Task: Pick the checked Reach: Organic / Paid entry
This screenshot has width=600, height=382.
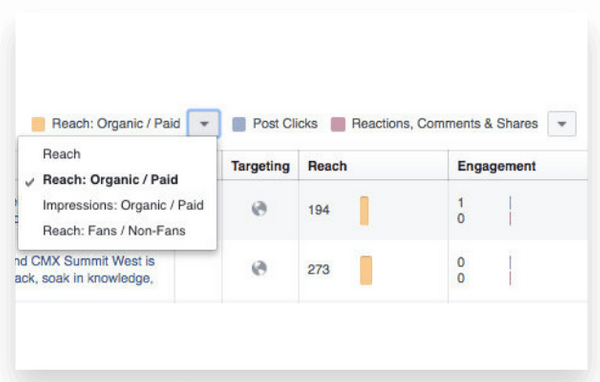Action: (110, 180)
